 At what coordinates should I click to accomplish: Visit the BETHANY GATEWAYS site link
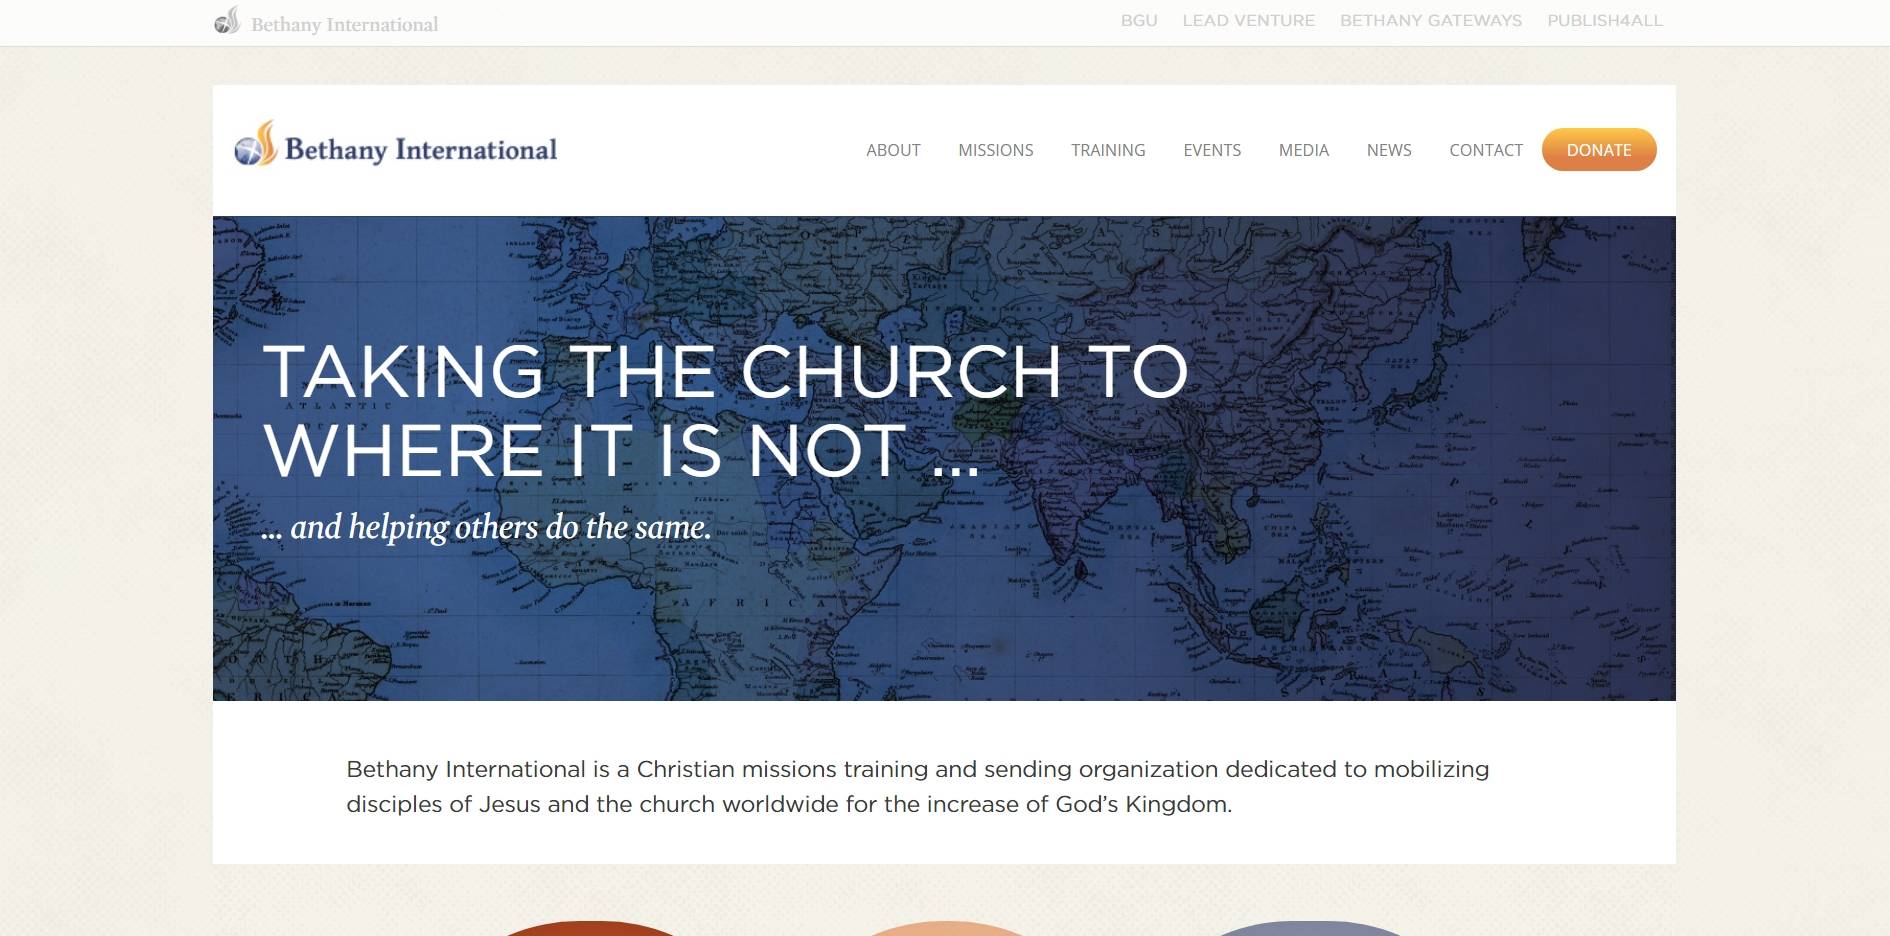point(1431,20)
